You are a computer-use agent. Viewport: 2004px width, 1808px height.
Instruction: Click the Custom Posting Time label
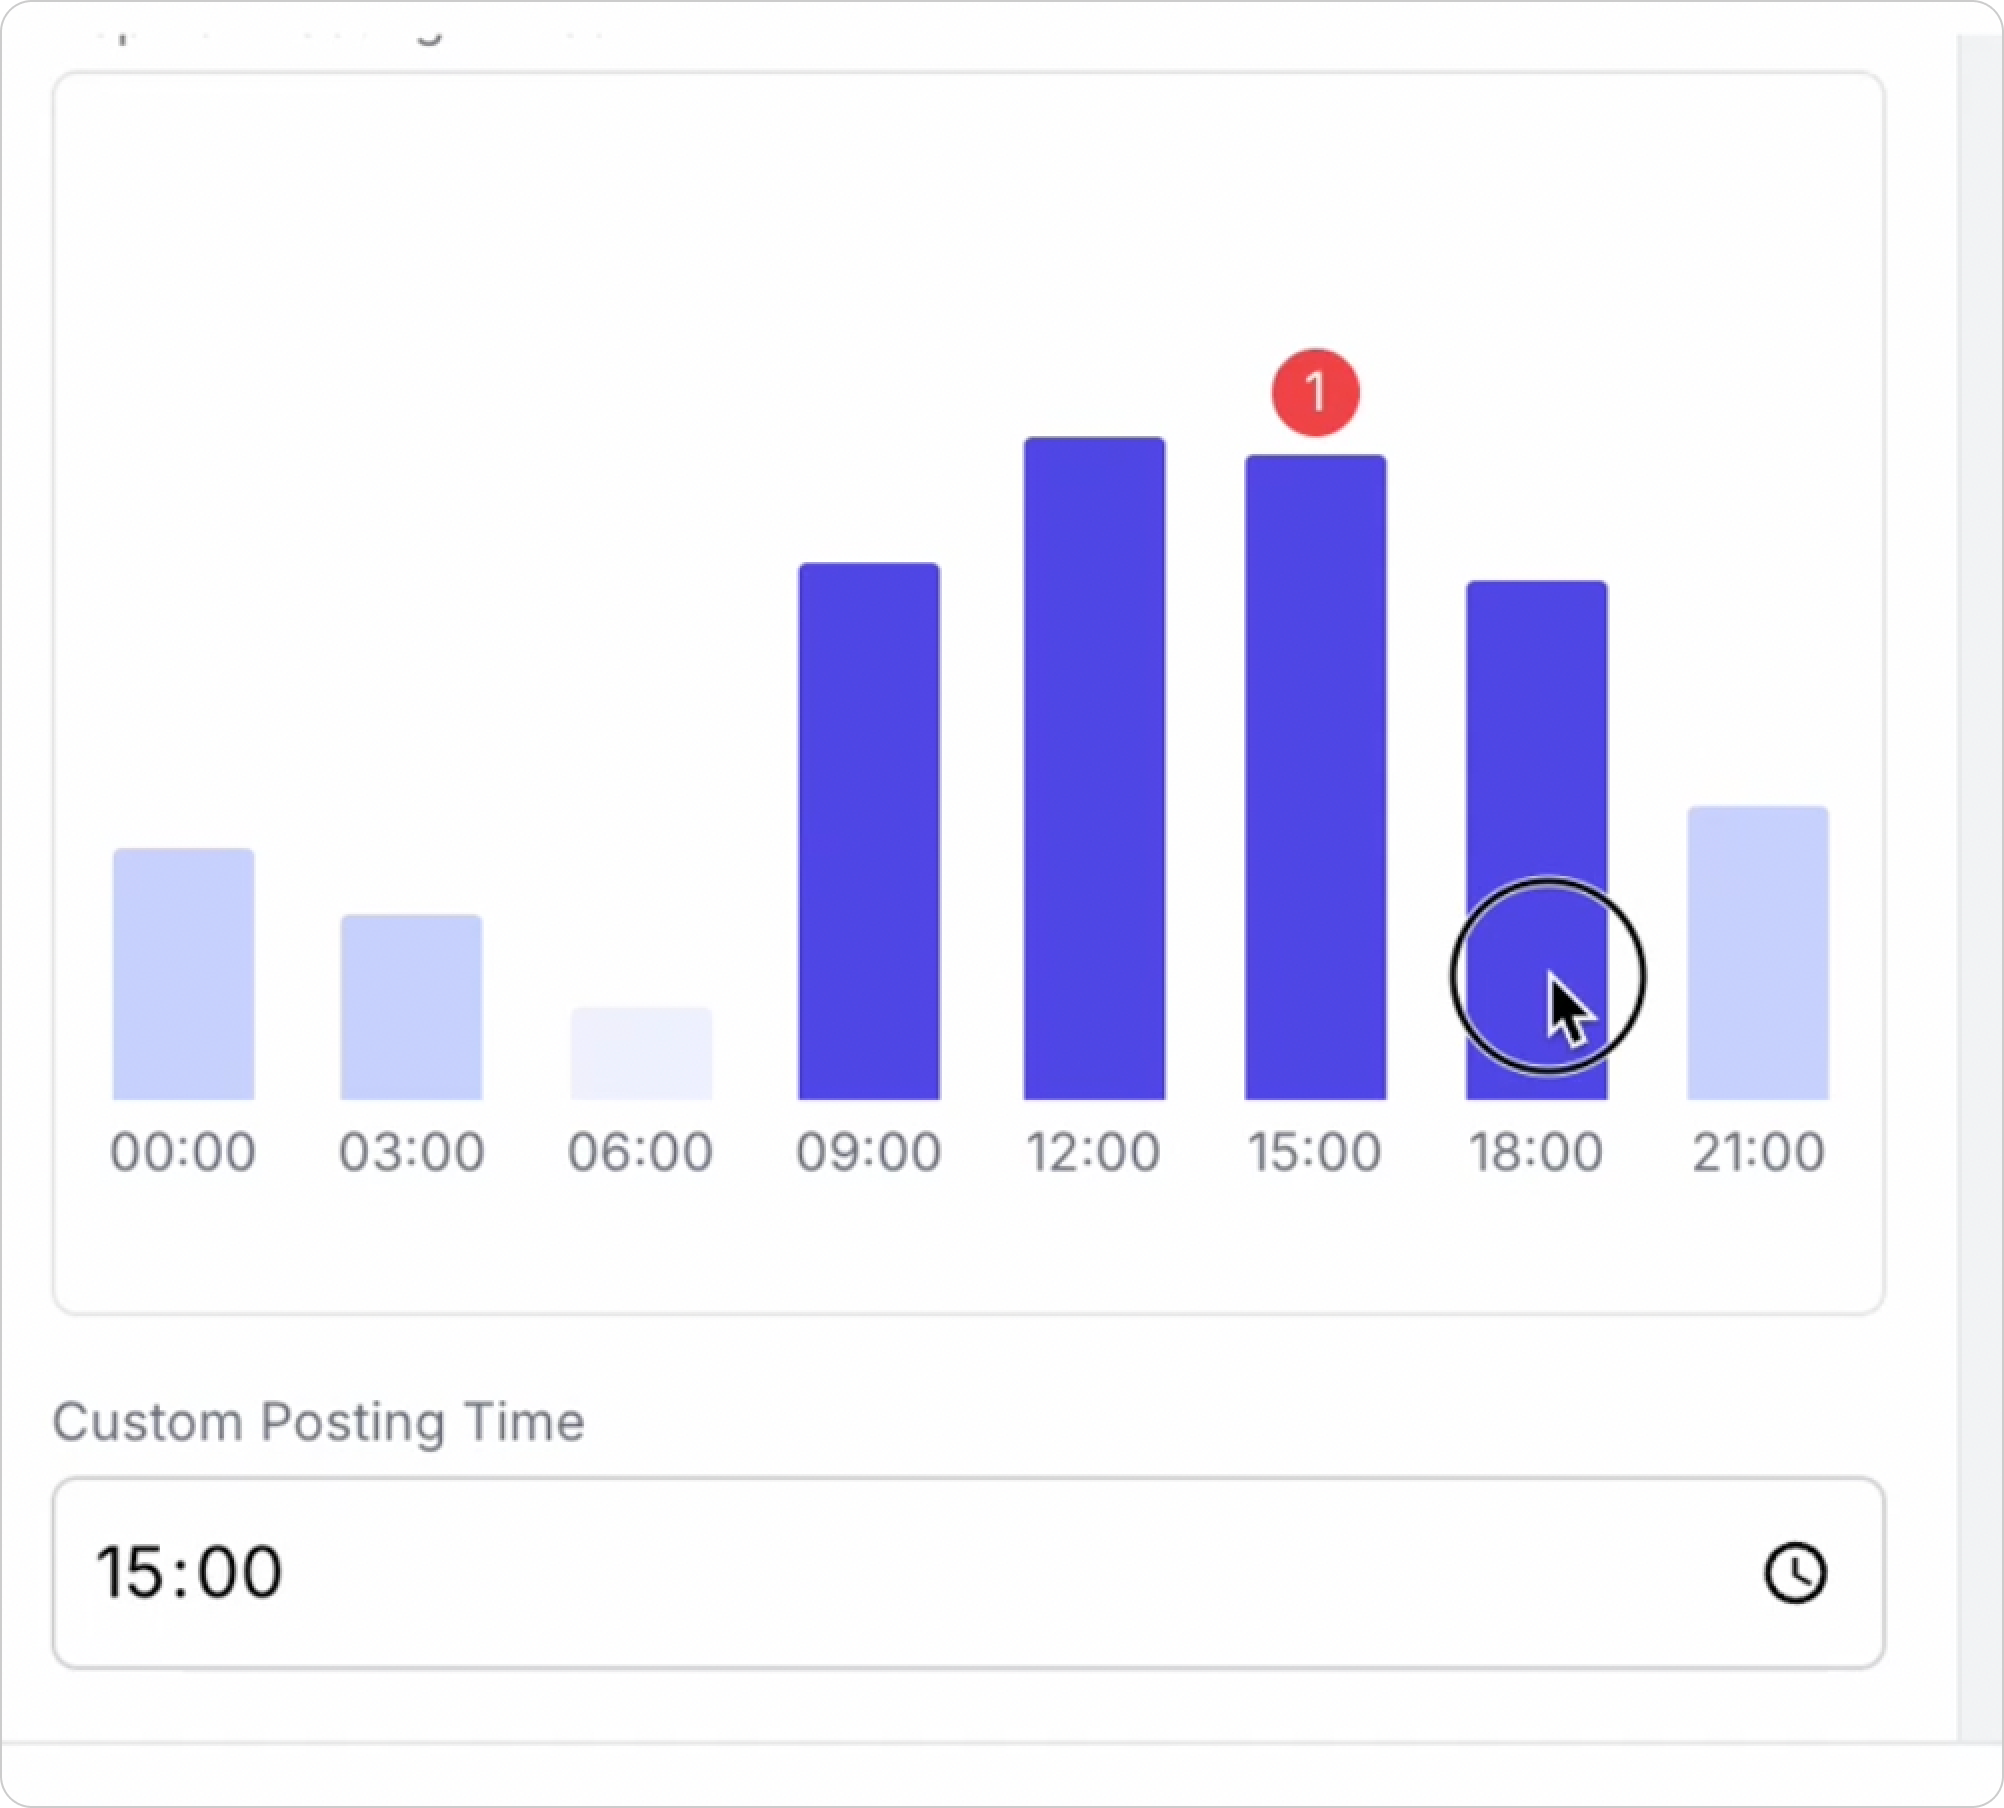coord(318,1421)
